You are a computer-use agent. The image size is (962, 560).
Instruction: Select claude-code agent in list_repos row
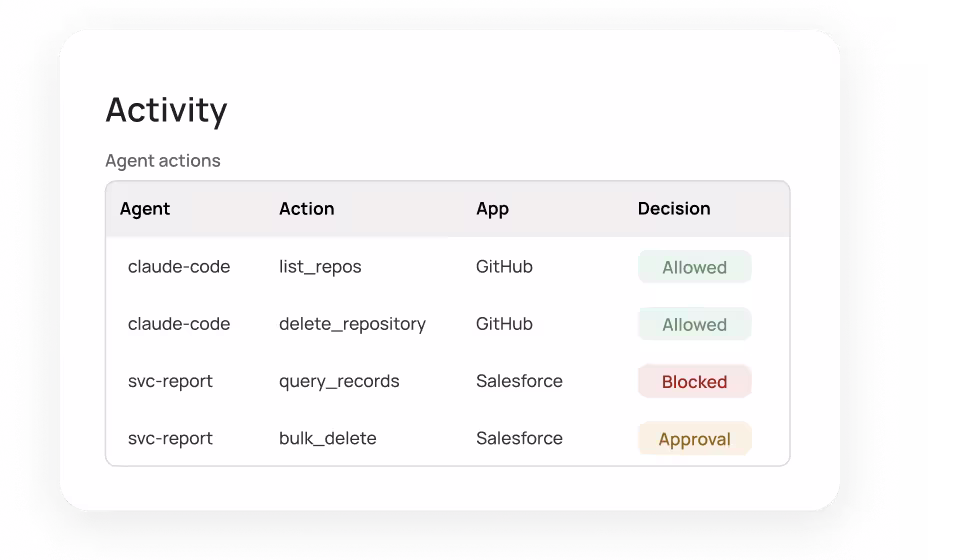pos(179,267)
